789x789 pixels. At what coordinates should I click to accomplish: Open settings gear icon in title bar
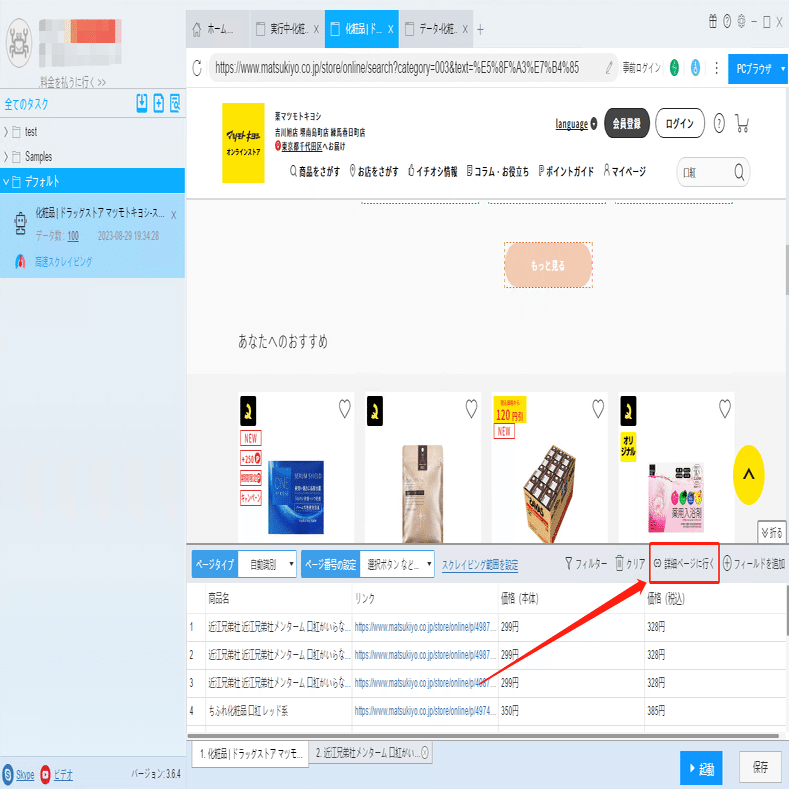click(741, 22)
